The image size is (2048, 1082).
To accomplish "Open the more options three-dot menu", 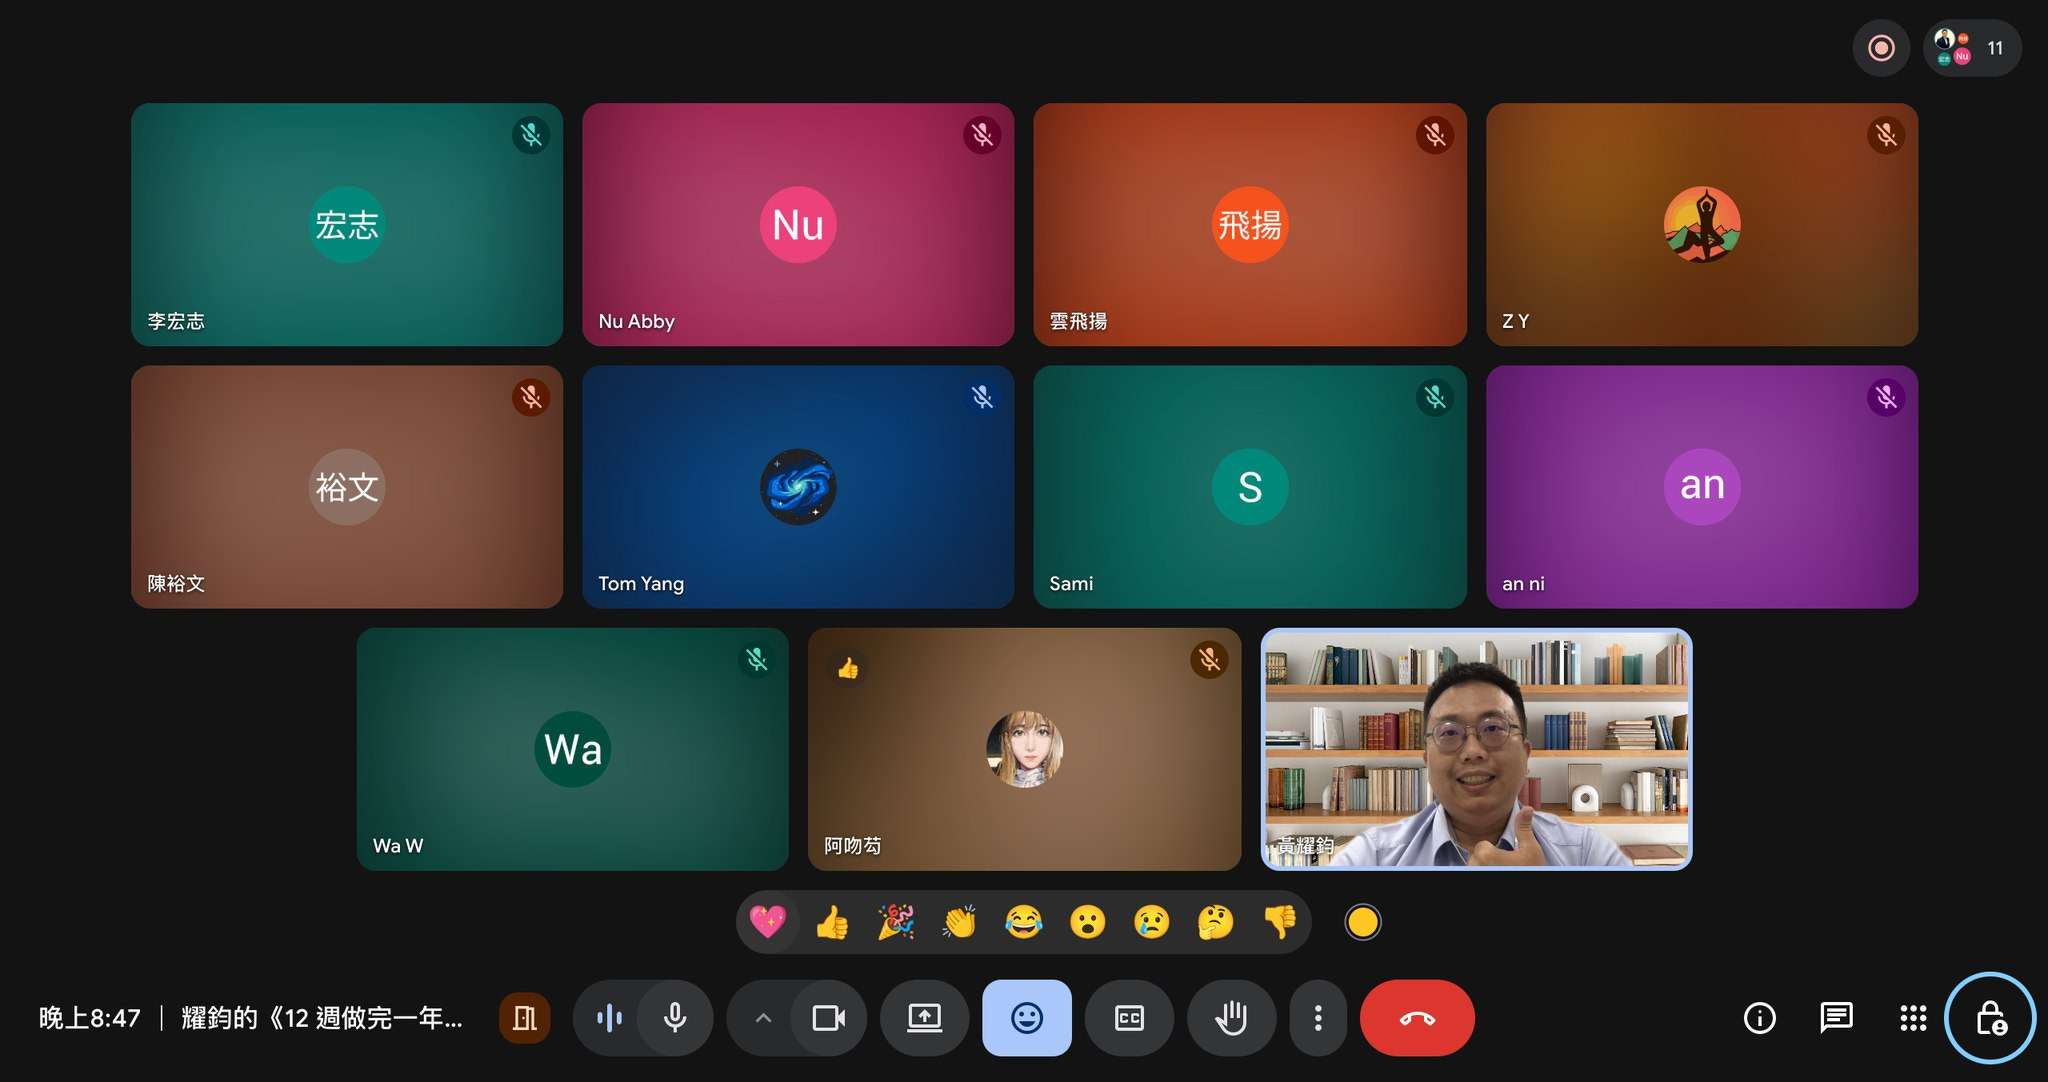I will point(1318,1018).
